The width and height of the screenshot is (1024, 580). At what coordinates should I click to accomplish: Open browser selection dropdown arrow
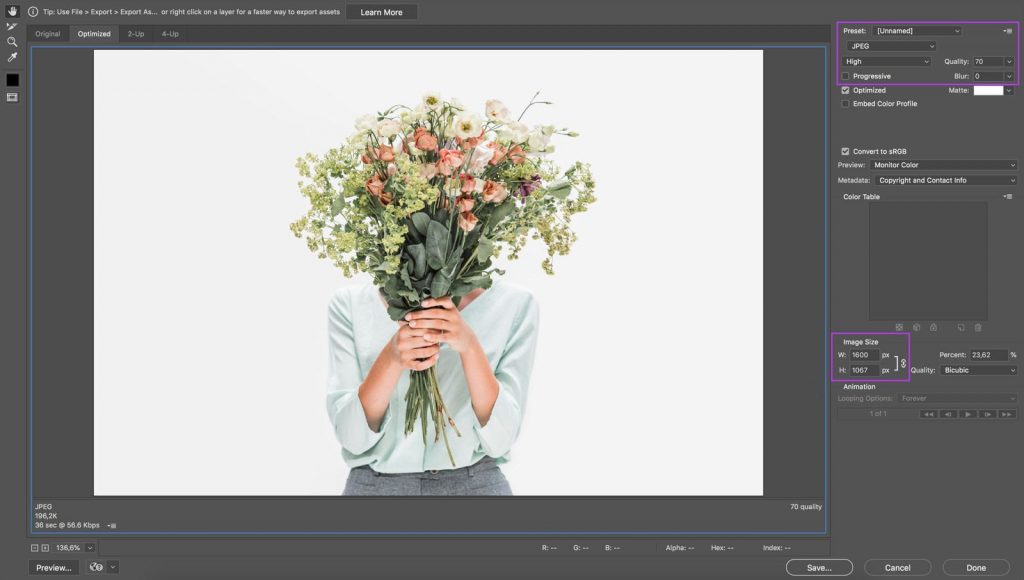(x=112, y=567)
